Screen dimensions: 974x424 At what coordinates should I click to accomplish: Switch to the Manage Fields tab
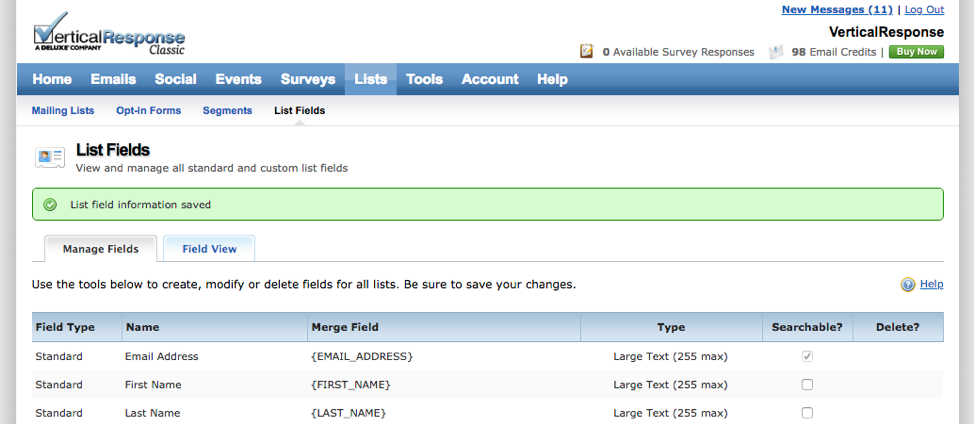coord(101,248)
